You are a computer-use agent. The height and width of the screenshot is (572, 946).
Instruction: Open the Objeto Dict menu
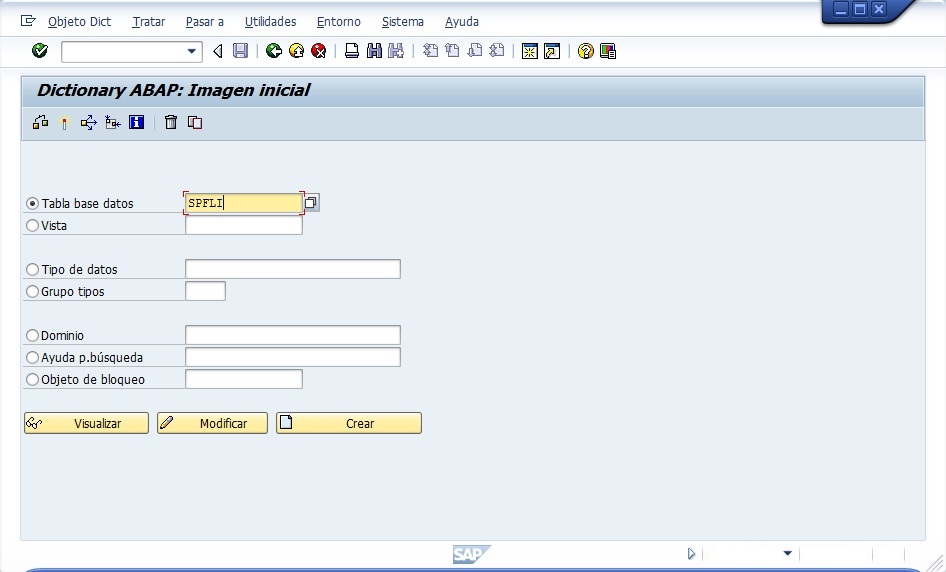(x=80, y=22)
